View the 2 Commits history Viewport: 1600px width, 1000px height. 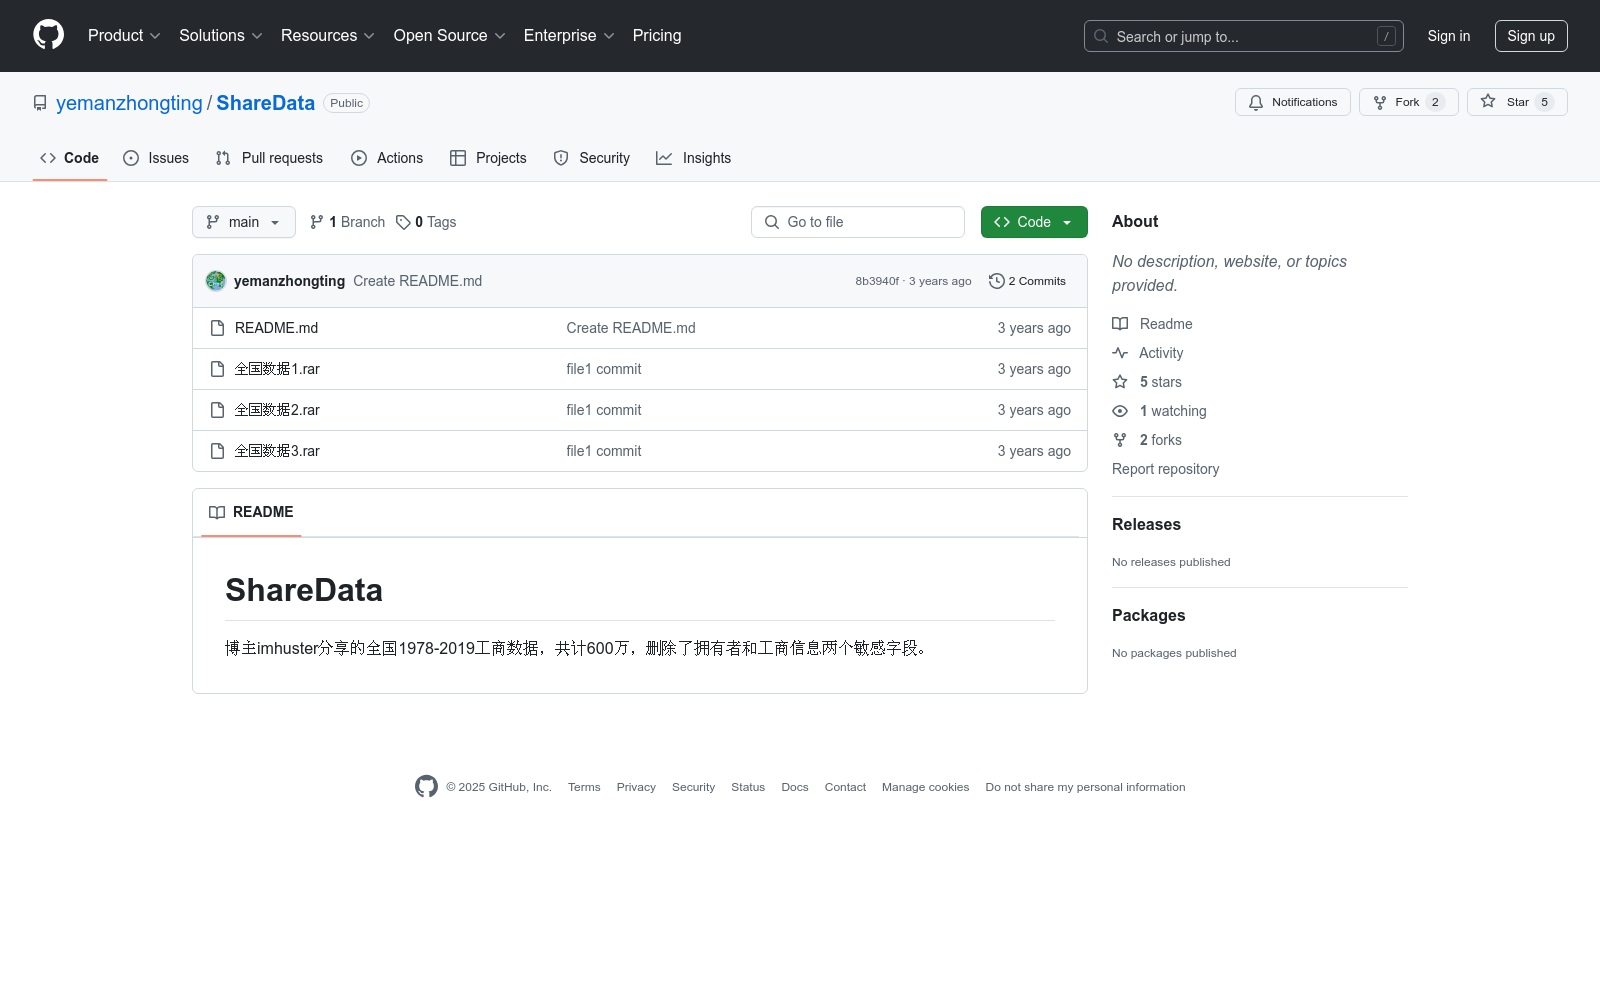coord(1027,281)
